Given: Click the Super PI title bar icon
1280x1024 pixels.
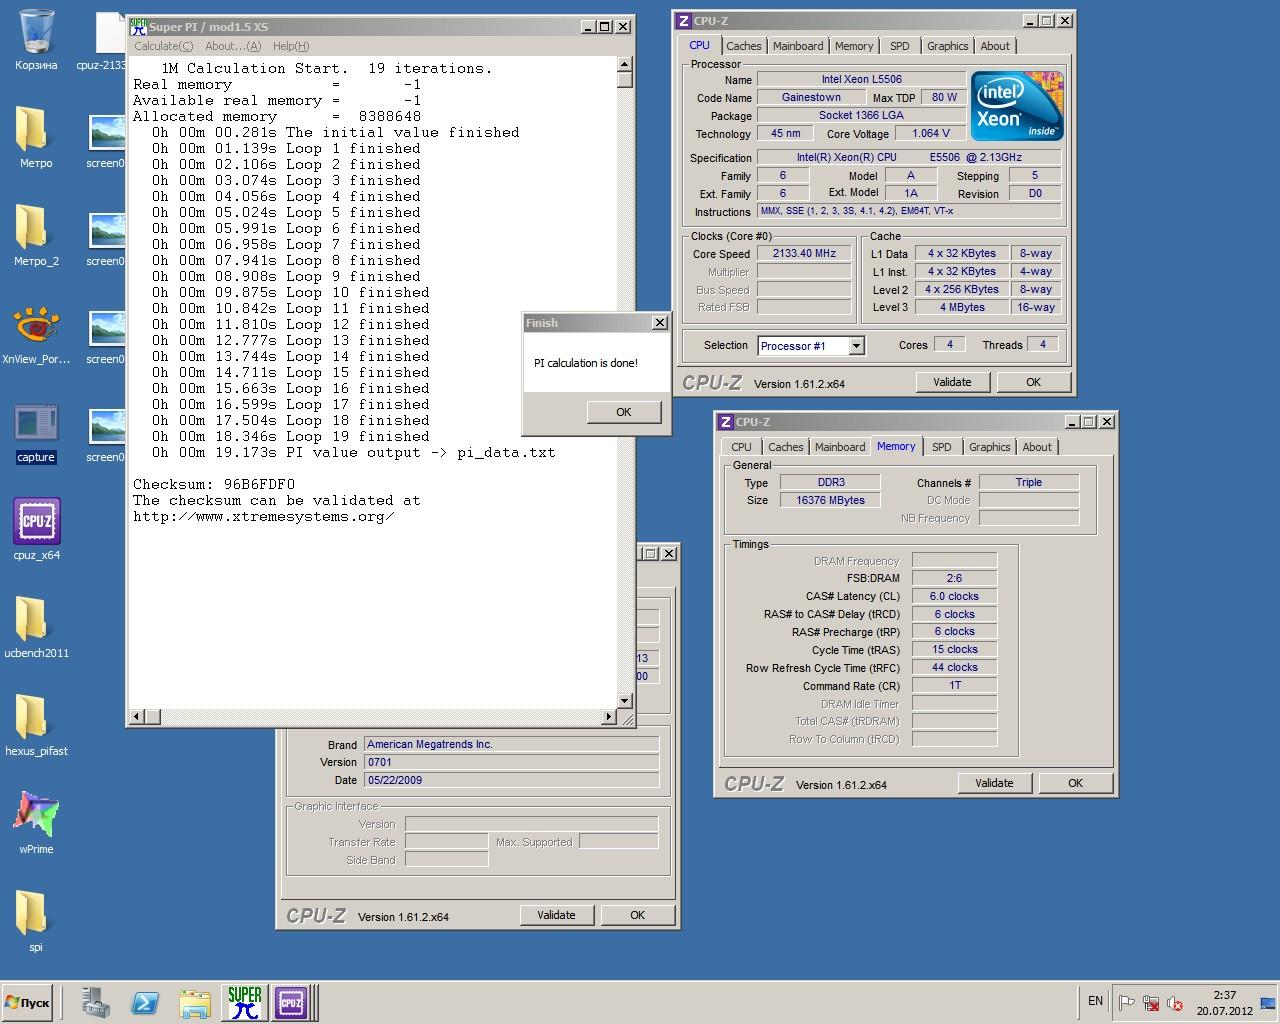Looking at the screenshot, I should pyautogui.click(x=138, y=26).
